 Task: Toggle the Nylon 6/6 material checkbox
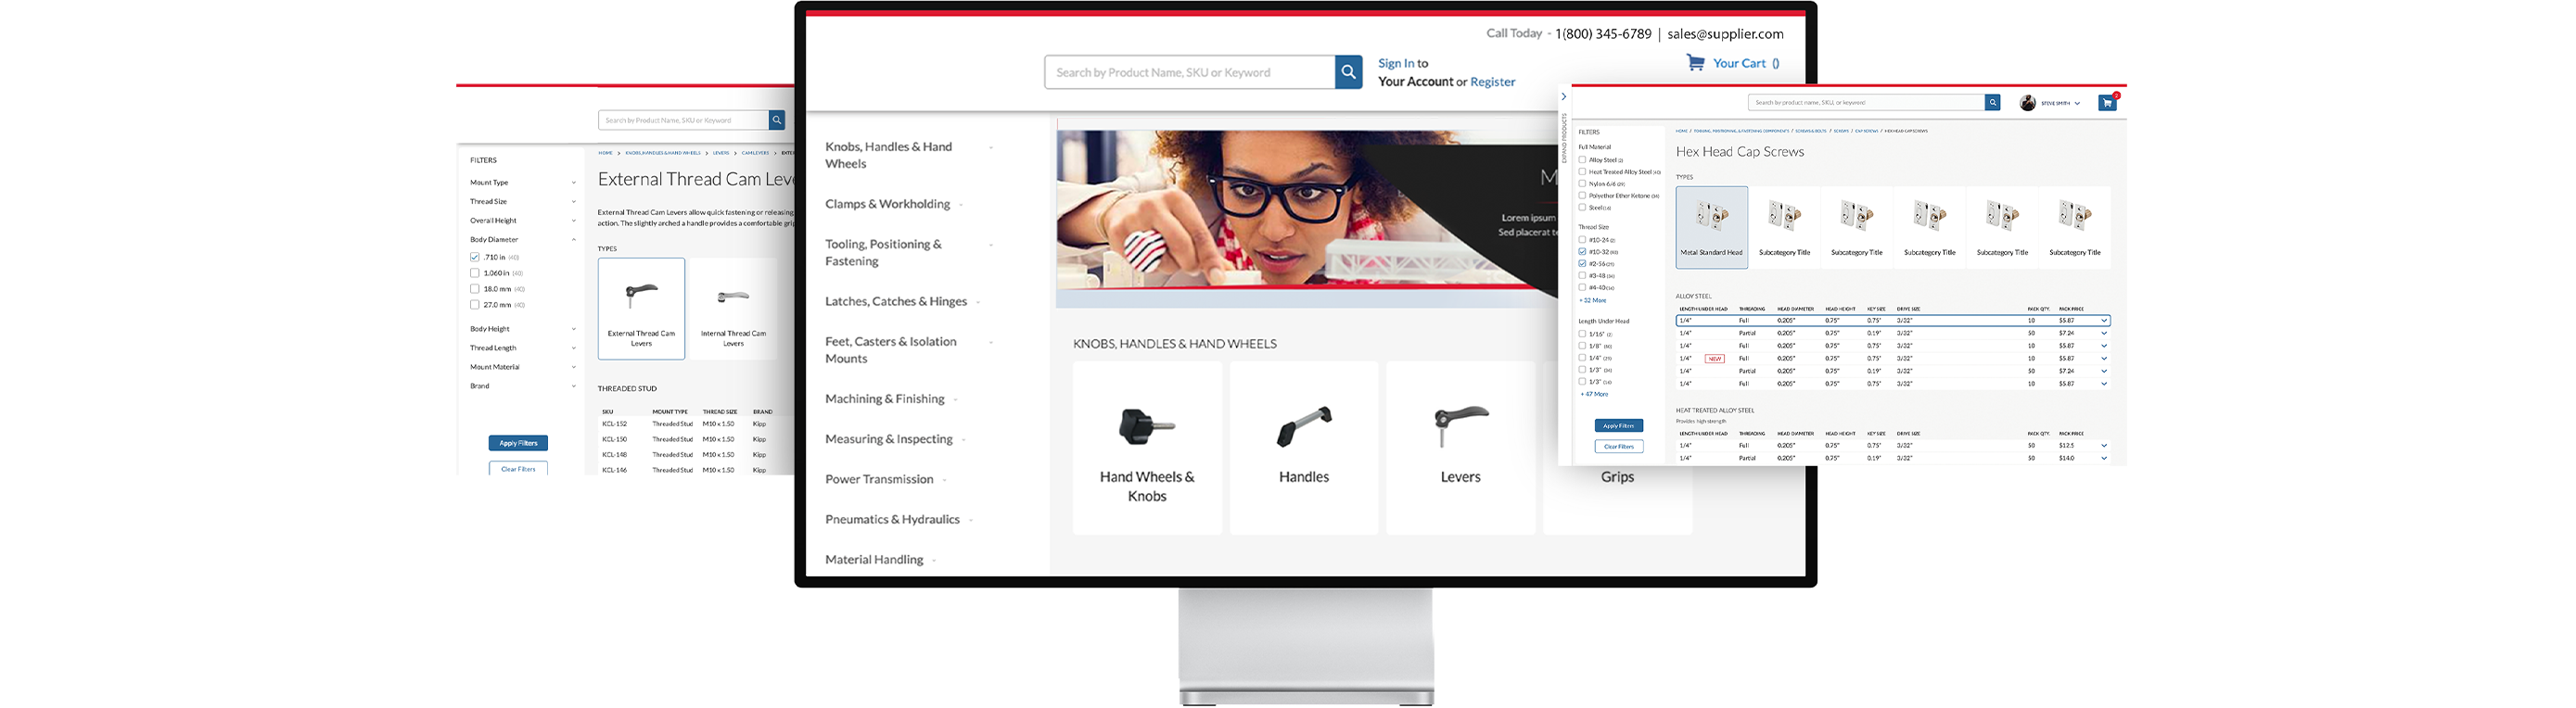tap(1582, 184)
